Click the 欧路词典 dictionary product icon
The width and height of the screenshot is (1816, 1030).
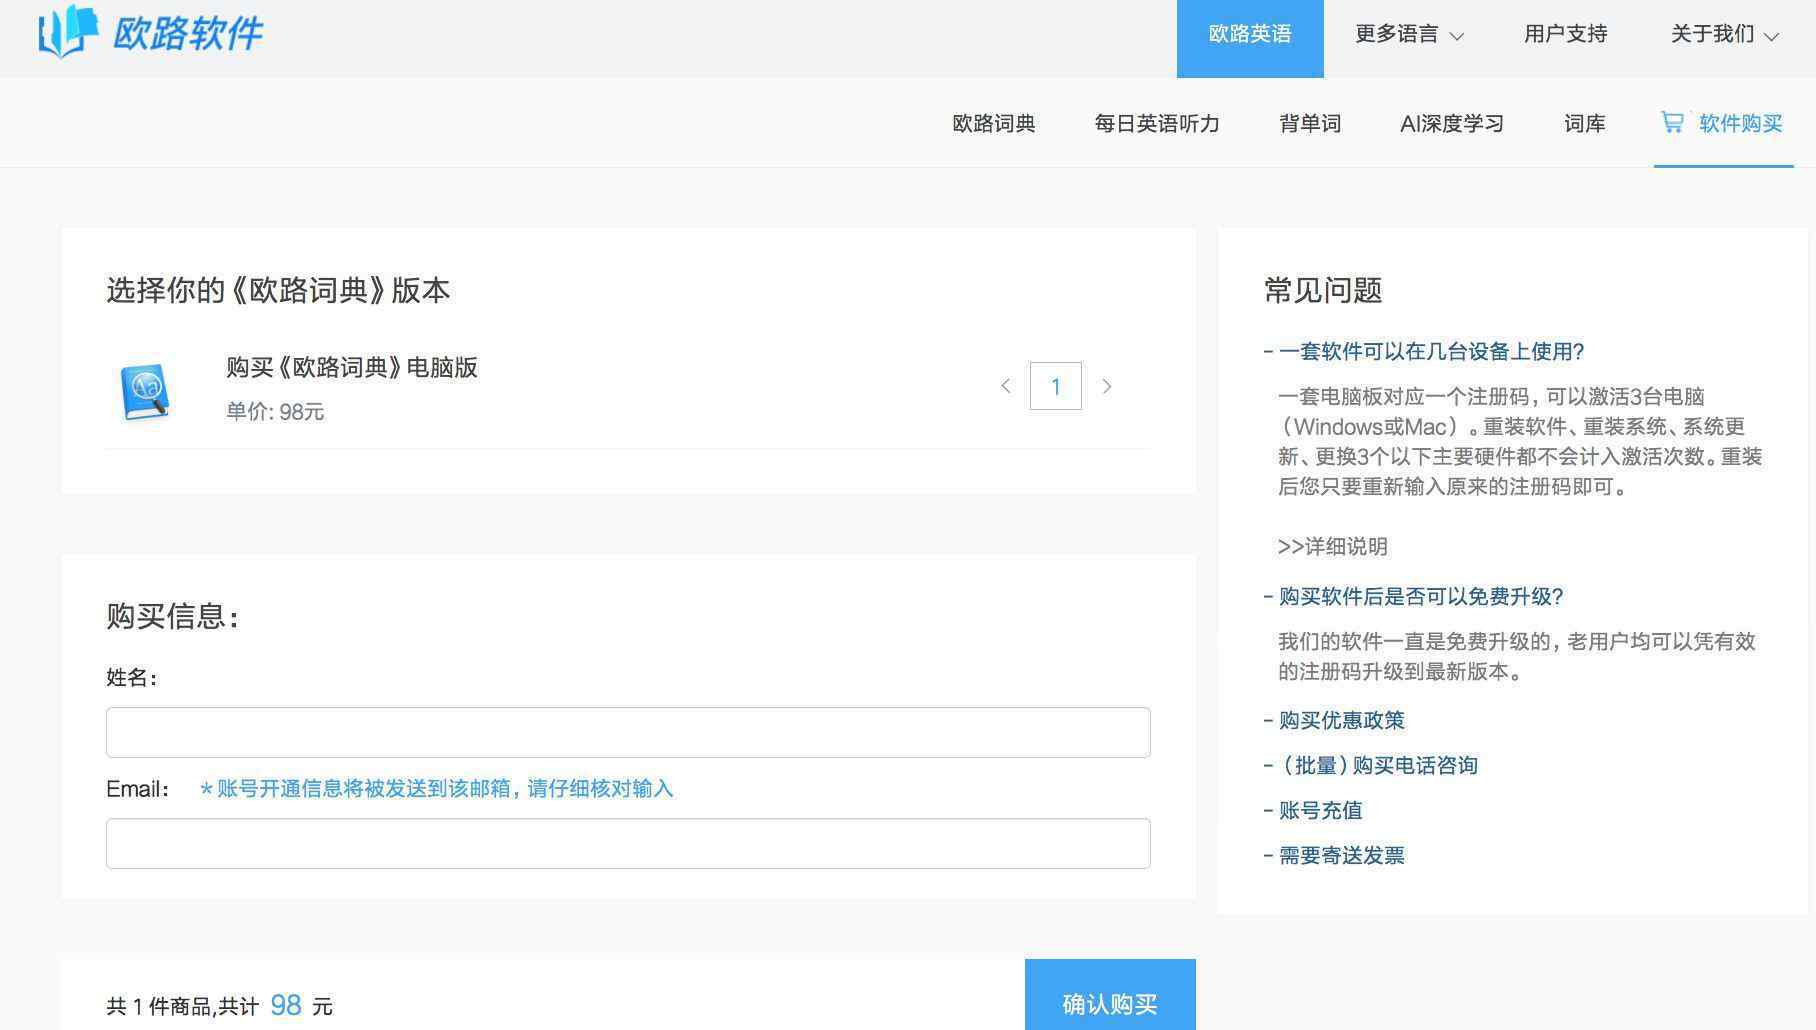click(x=145, y=391)
